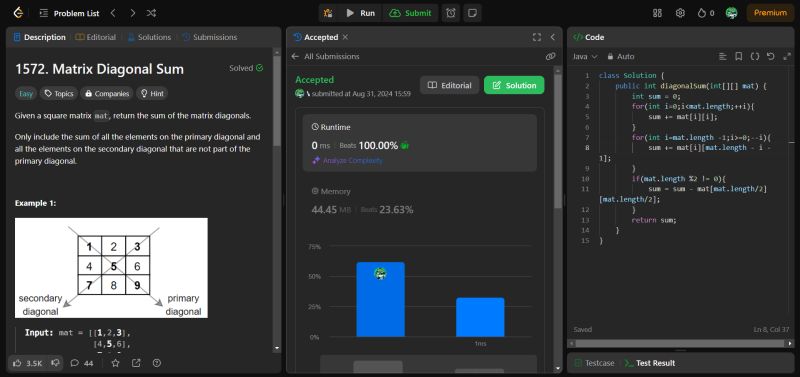Like the problem with thumbs up
800x377 pixels.
(28, 363)
